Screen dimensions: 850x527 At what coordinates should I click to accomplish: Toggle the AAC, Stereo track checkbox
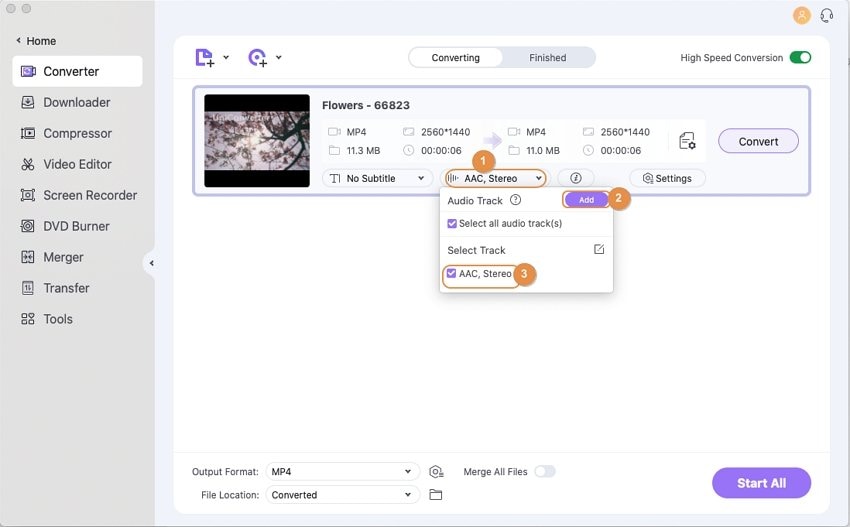(452, 273)
